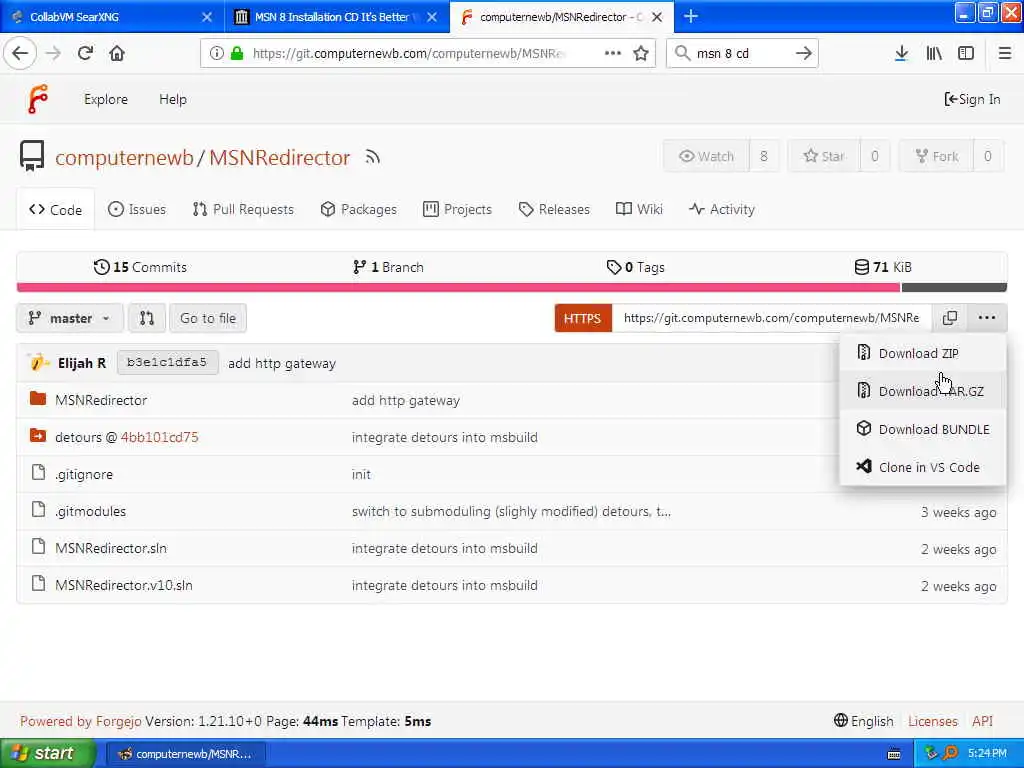Open Help in top navigation
This screenshot has width=1024, height=768.
[173, 99]
